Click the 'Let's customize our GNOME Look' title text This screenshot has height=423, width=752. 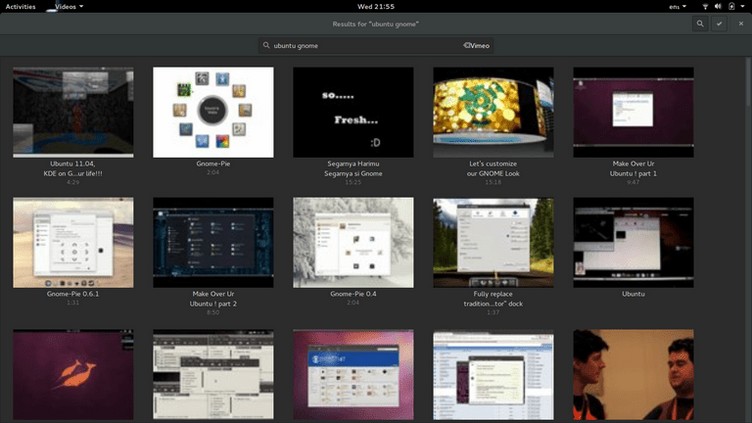493,168
